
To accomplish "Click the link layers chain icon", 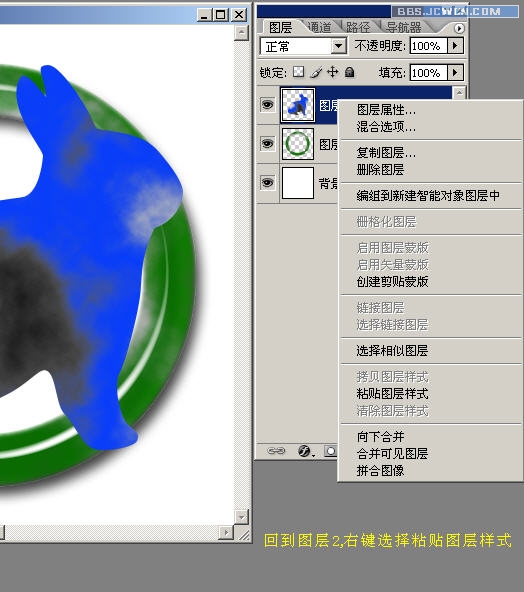I will pos(276,451).
